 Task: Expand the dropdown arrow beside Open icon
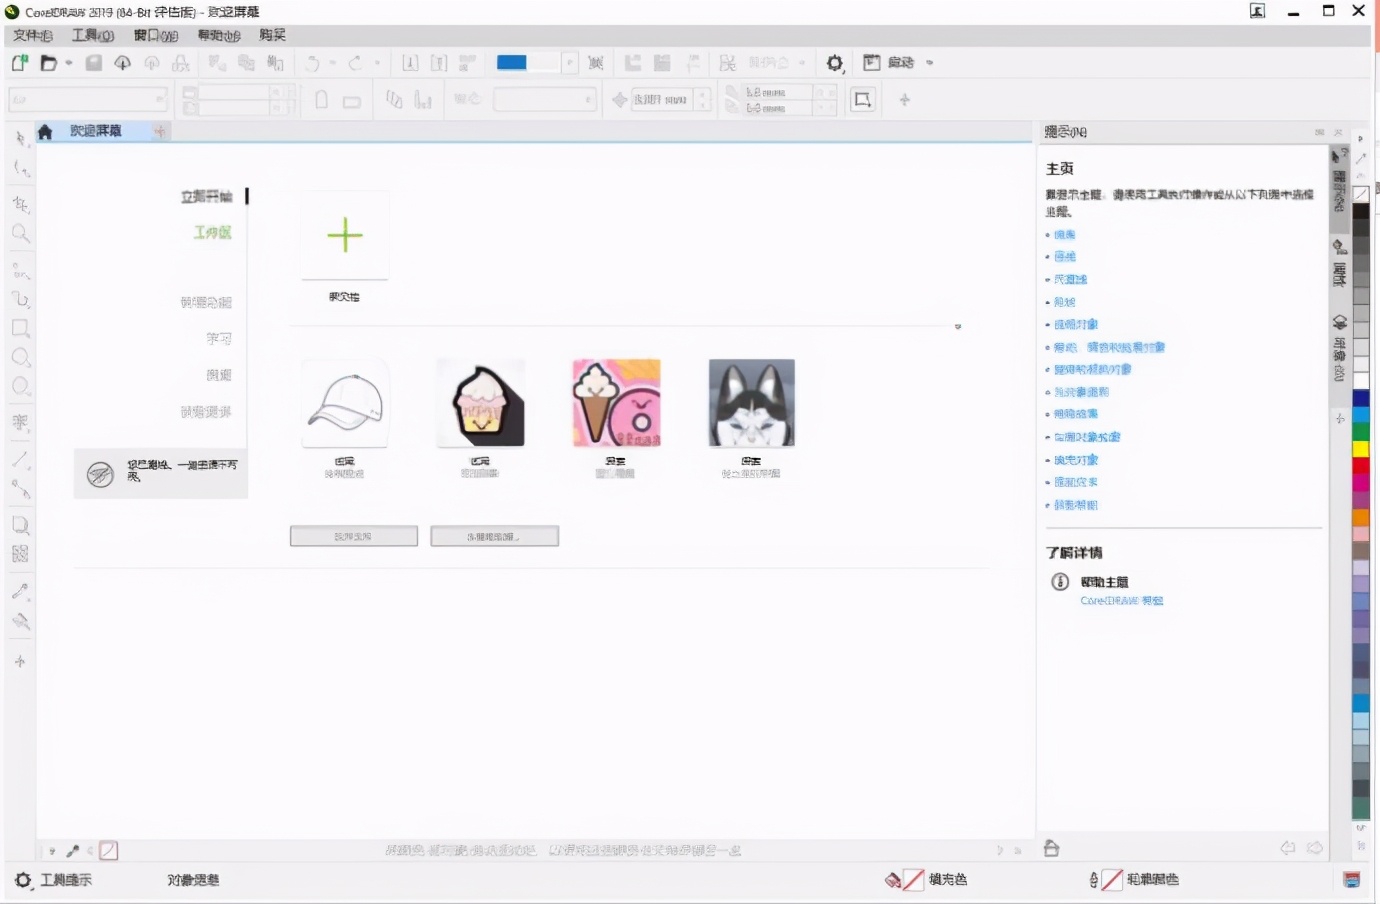tap(69, 63)
